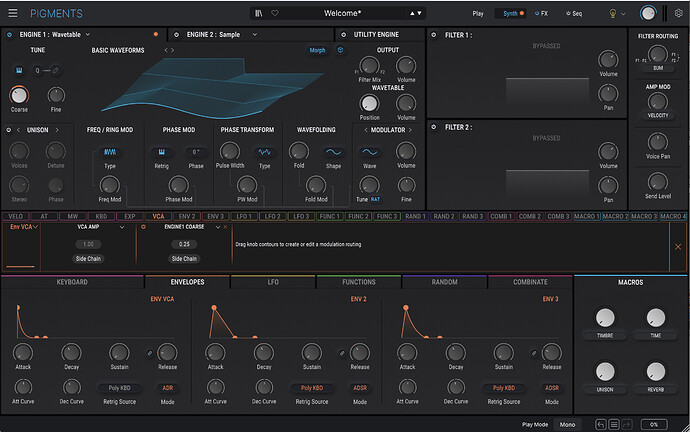690x432 pixels.
Task: Click Engine1 Coarse Side Chain button
Action: (184, 259)
